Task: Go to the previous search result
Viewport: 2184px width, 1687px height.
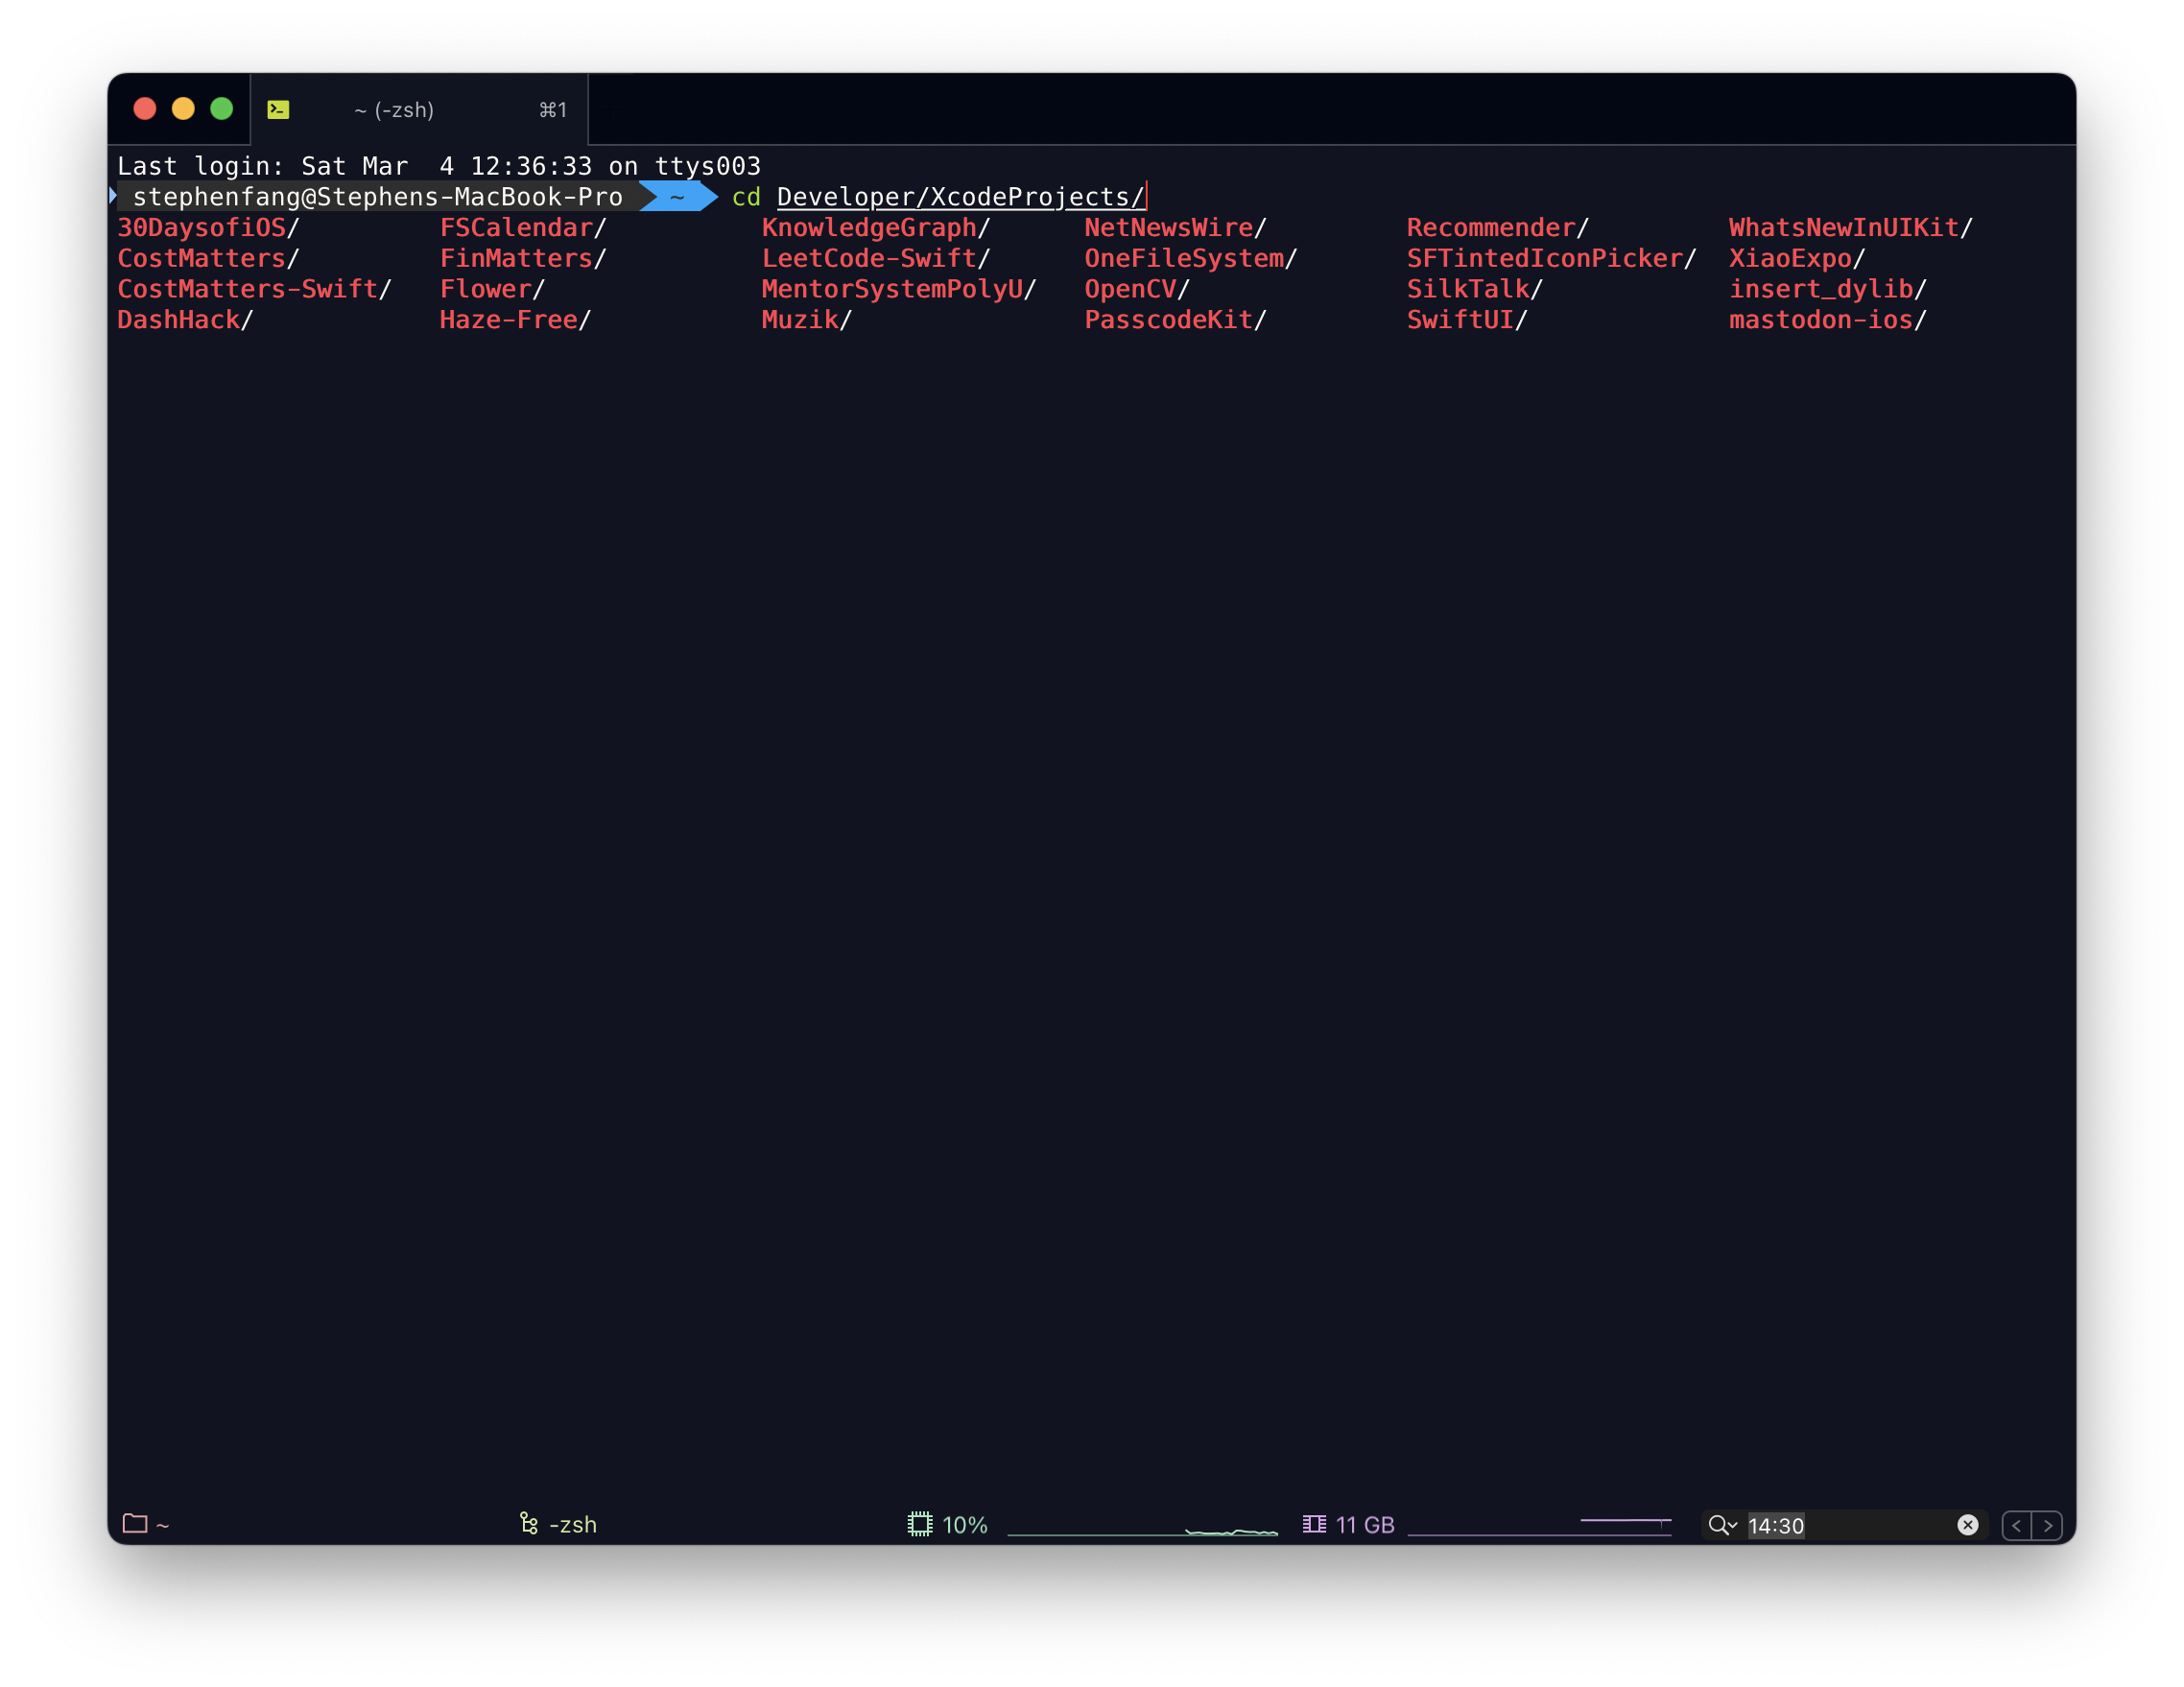Action: (x=2016, y=1525)
